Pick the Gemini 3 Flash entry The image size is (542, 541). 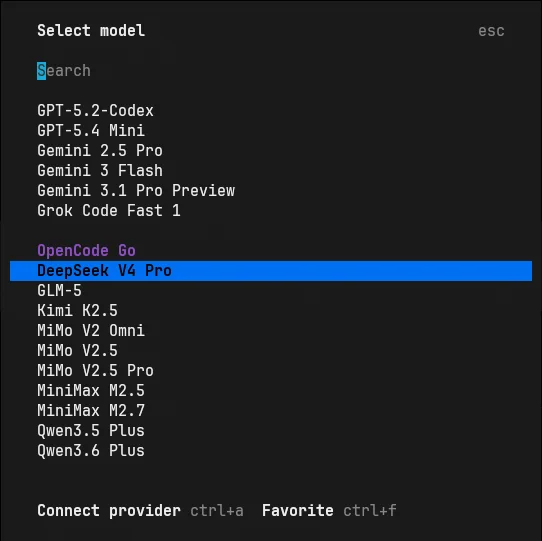click(271, 171)
